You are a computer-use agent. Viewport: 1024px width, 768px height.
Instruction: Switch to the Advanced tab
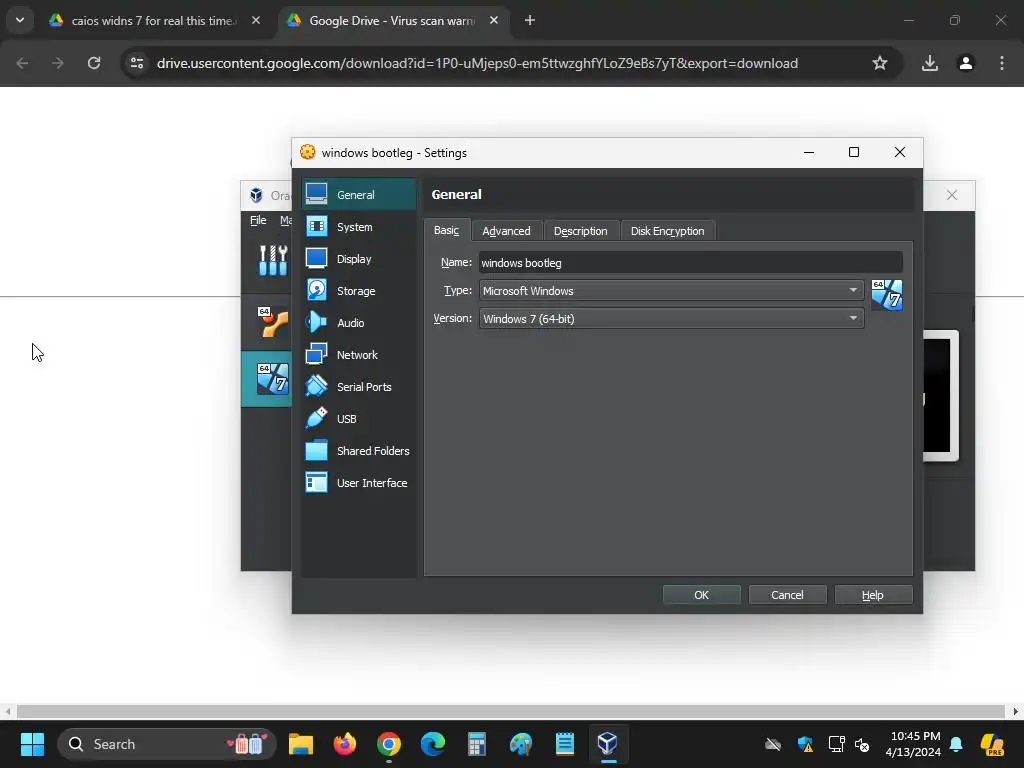[x=506, y=231]
